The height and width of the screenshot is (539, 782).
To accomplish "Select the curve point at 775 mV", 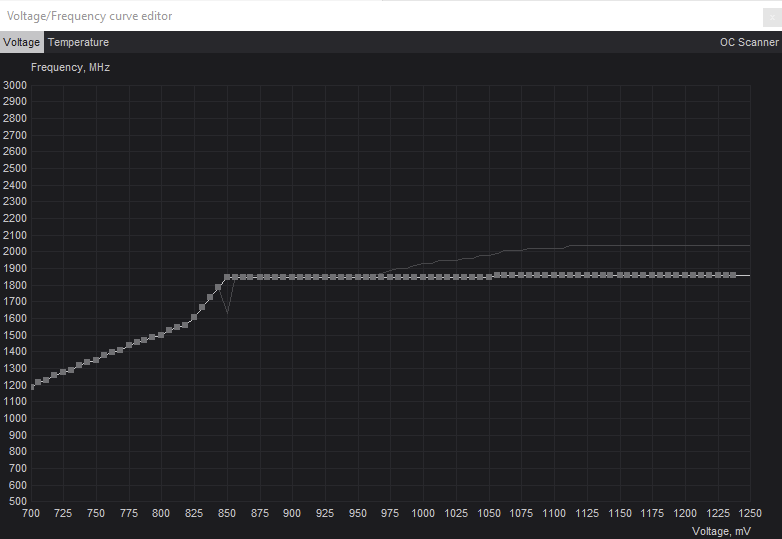I will (x=129, y=345).
